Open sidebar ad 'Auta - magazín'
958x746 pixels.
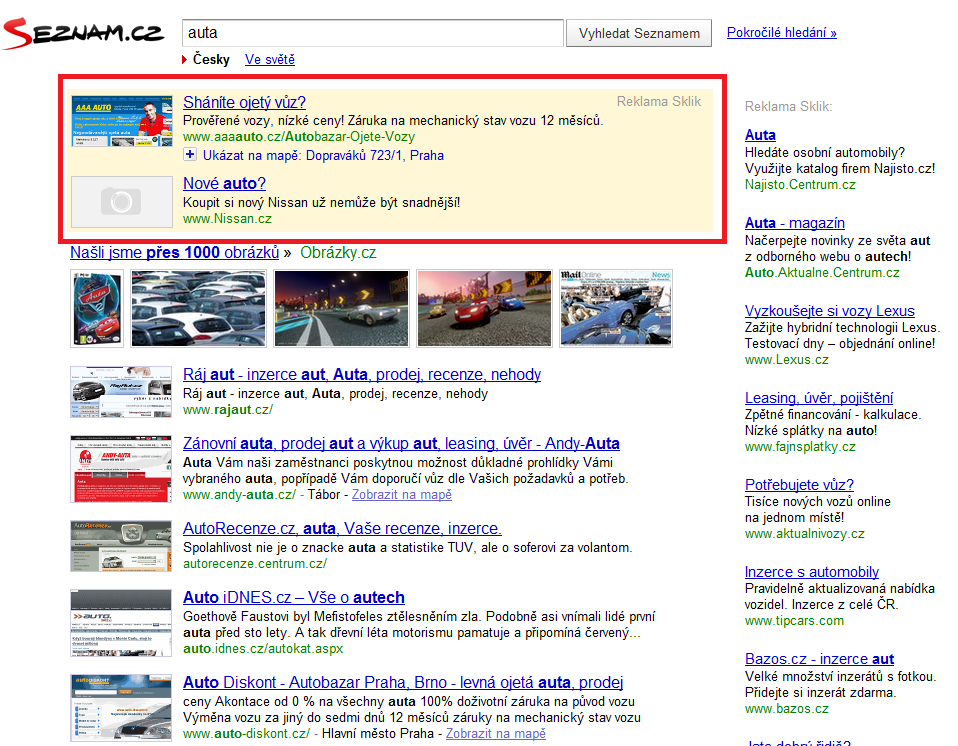795,223
